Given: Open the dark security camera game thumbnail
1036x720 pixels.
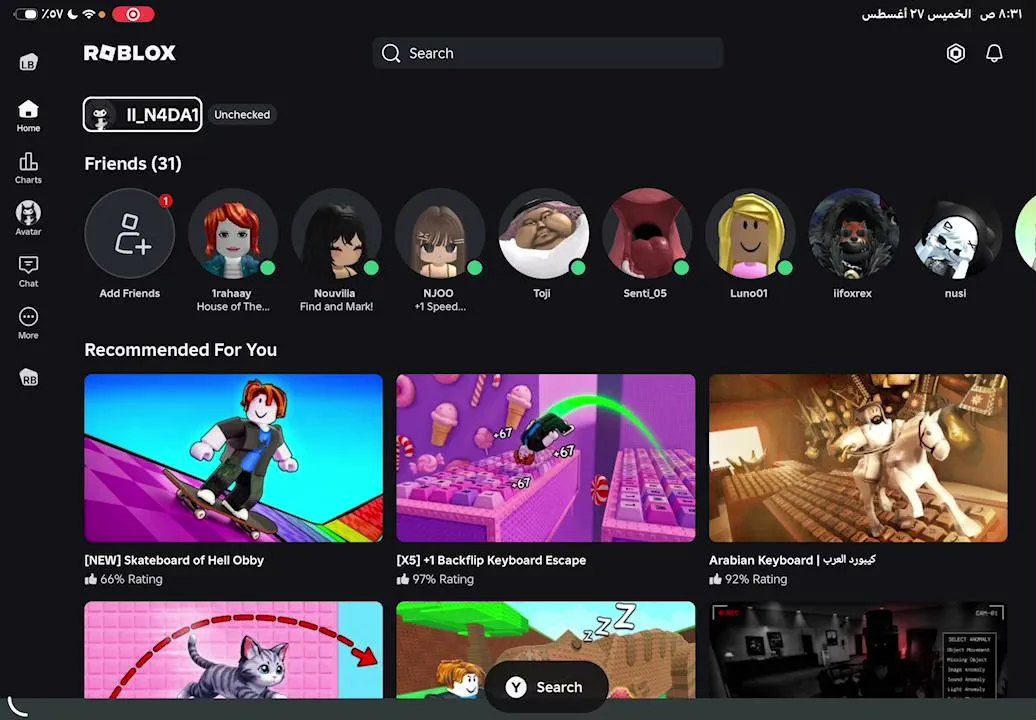Looking at the screenshot, I should coord(858,649).
